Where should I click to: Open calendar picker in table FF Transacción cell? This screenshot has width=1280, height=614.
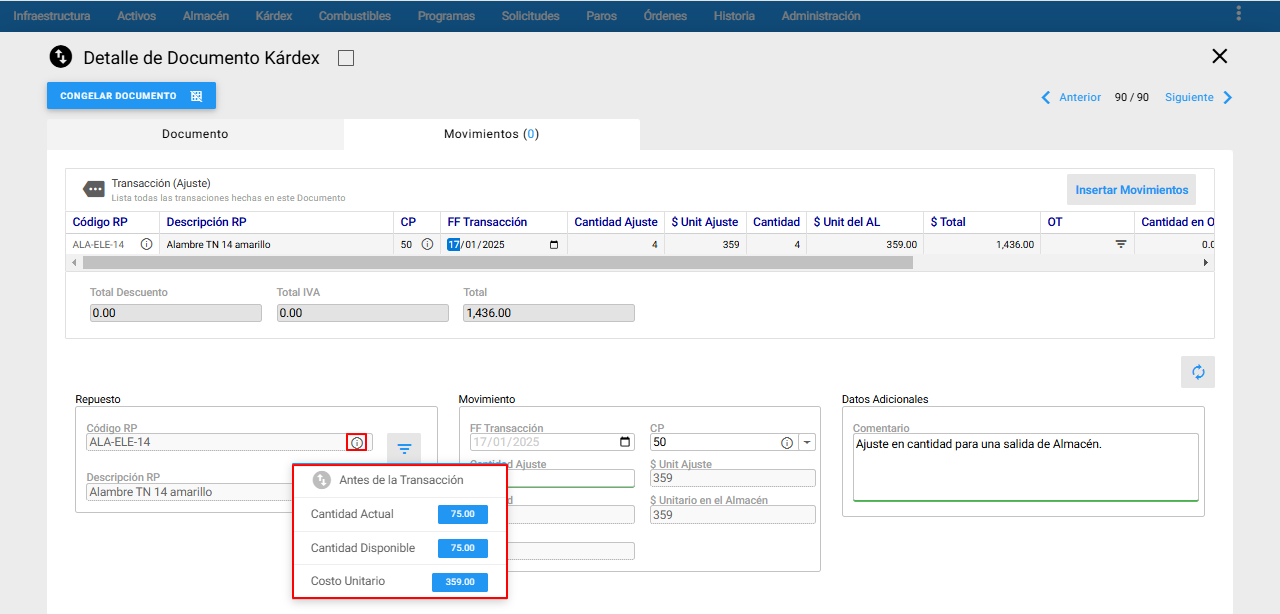click(x=554, y=244)
